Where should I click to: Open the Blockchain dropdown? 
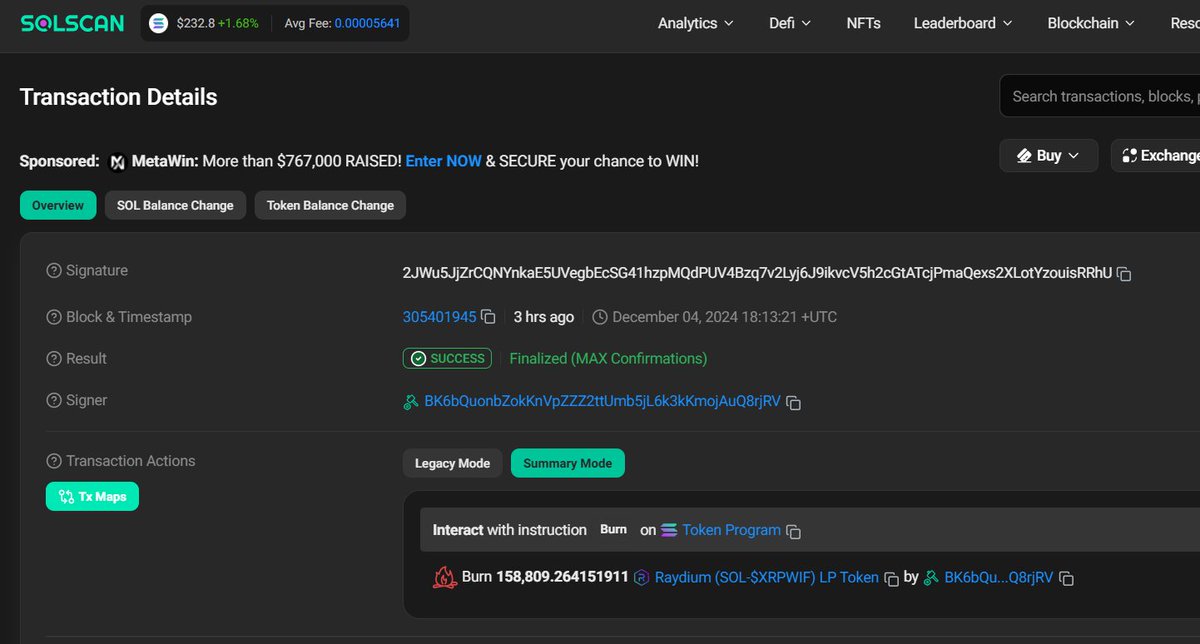click(1092, 23)
